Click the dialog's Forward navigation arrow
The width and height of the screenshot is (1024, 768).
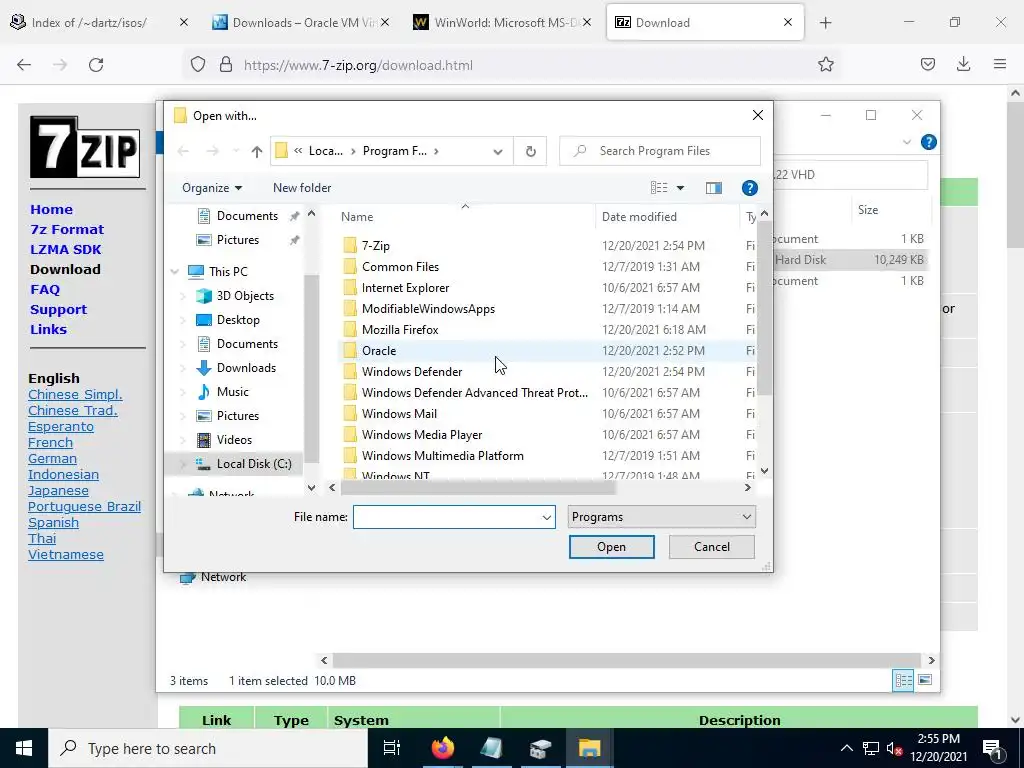click(x=212, y=152)
